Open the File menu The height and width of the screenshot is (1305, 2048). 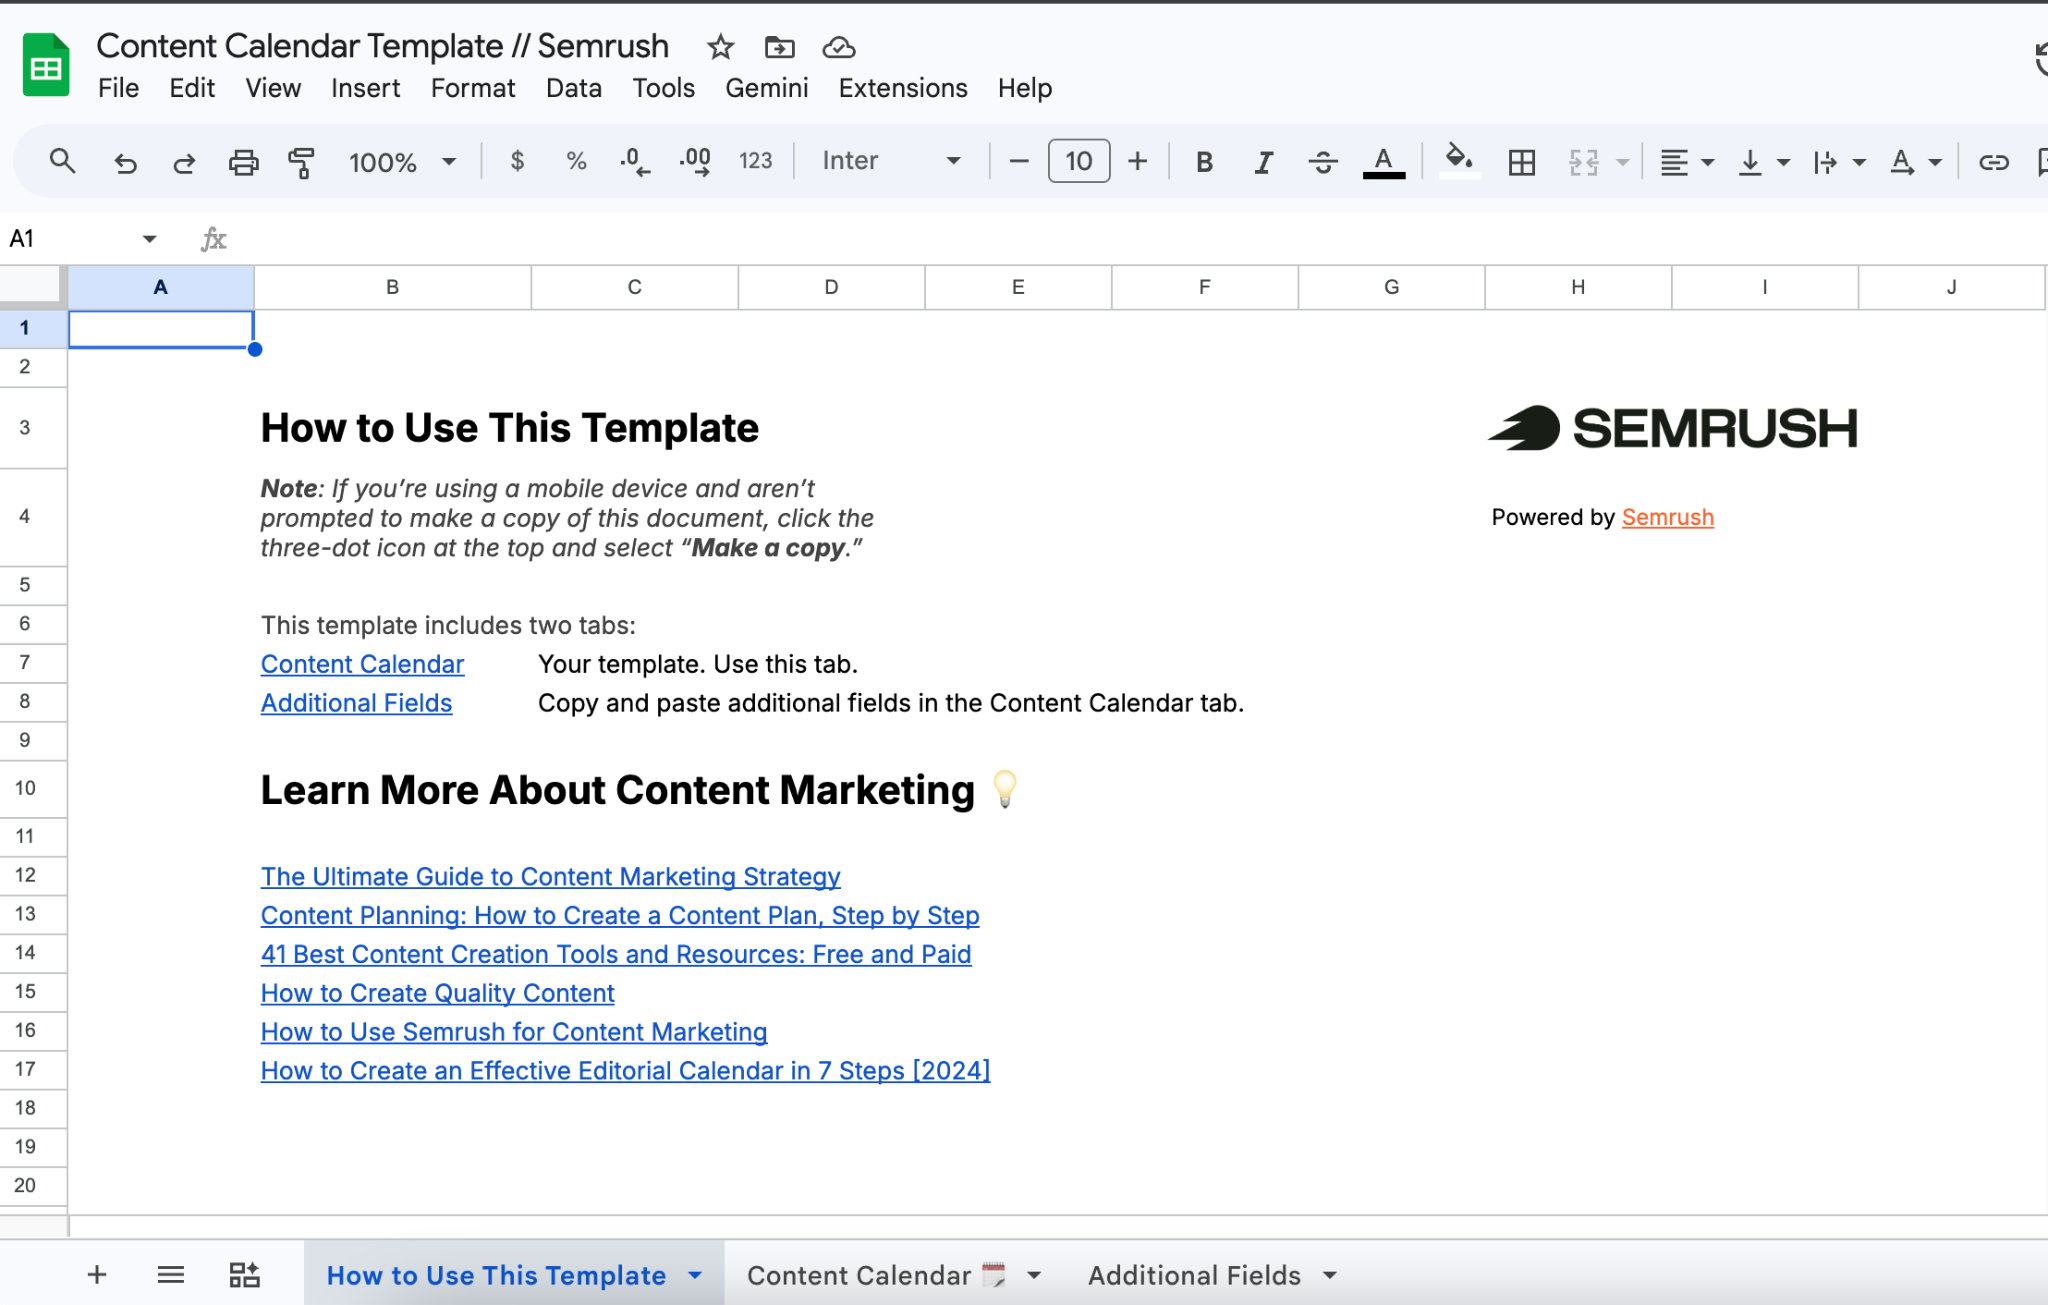118,88
